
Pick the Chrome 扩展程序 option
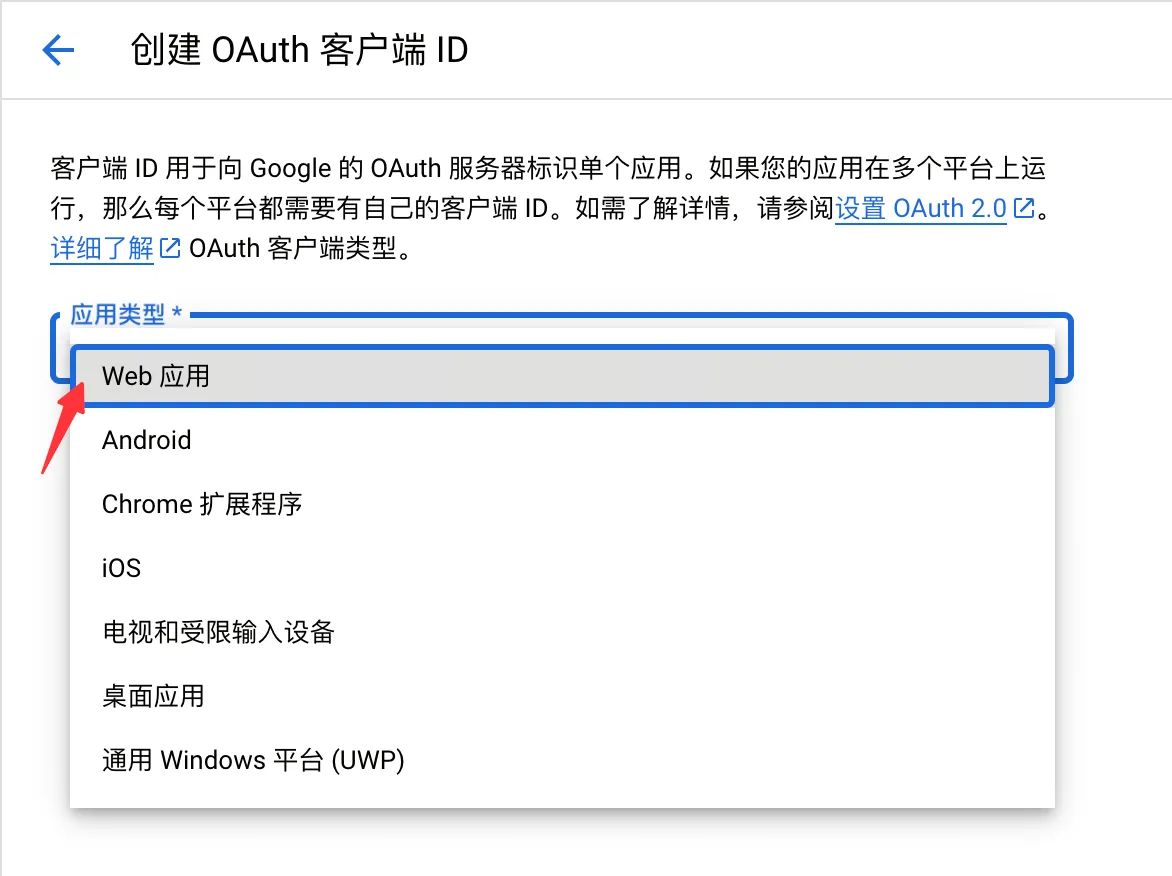click(562, 505)
